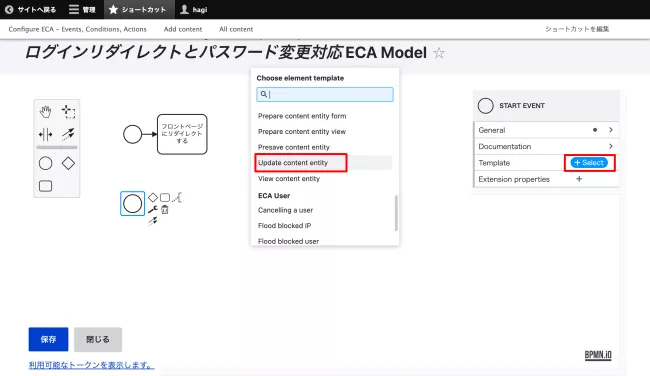Click the context pad connect arrows icon
Screen dimensions: 650x376
point(153,221)
